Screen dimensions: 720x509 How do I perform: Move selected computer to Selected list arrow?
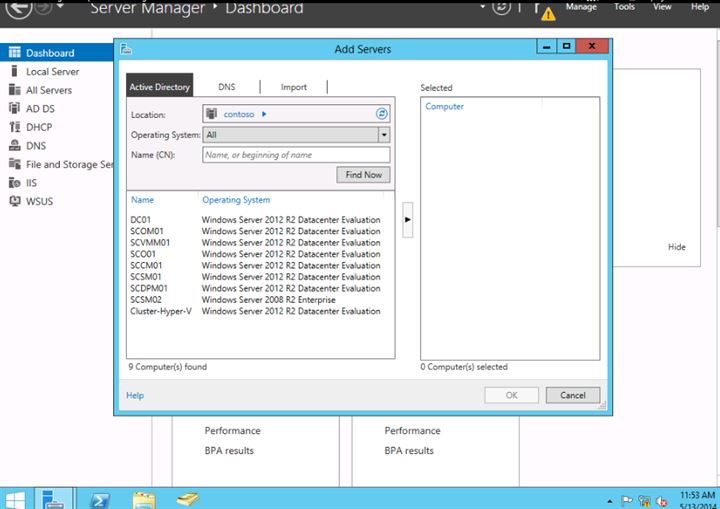pos(407,220)
